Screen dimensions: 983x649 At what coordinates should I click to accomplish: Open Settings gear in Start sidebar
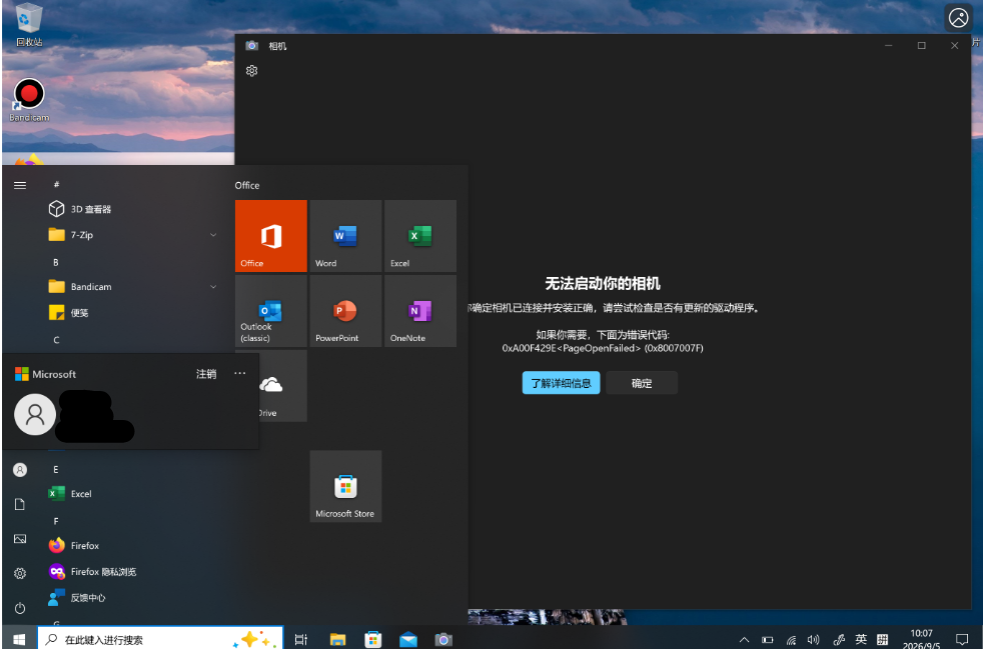point(20,573)
